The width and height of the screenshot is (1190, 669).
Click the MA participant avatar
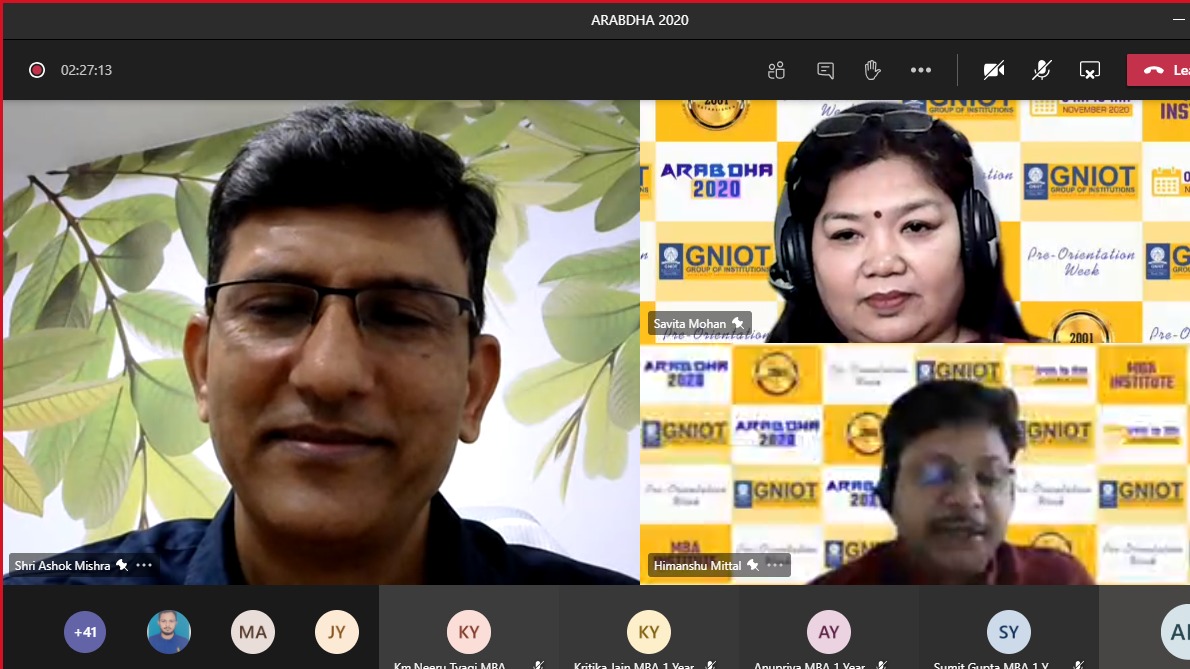[x=253, y=632]
